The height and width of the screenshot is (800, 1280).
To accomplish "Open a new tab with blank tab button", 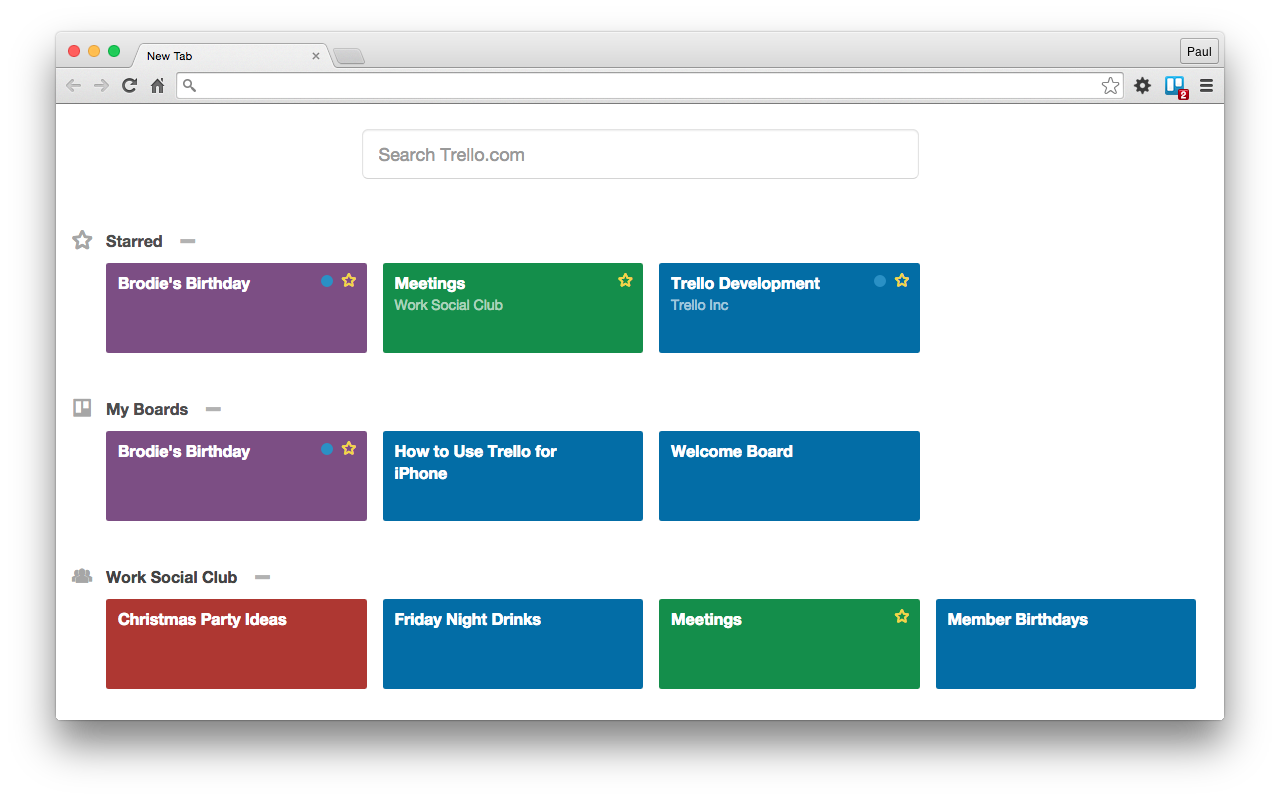I will click(x=349, y=56).
